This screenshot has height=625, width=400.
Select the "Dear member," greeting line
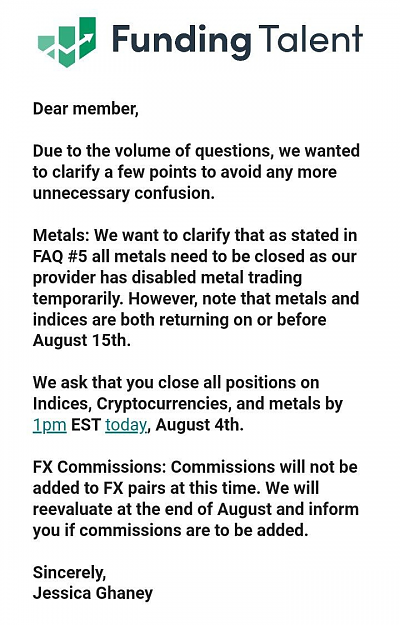pyautogui.click(x=86, y=109)
